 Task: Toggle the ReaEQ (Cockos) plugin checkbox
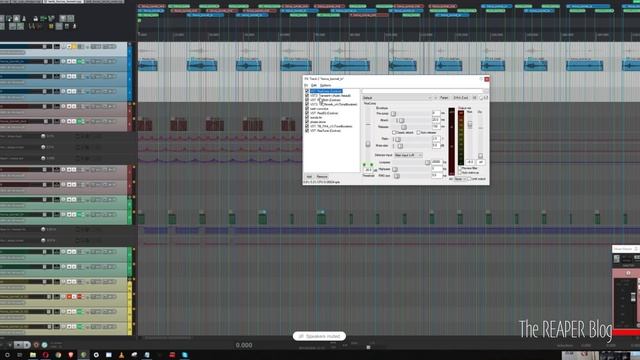(x=307, y=113)
